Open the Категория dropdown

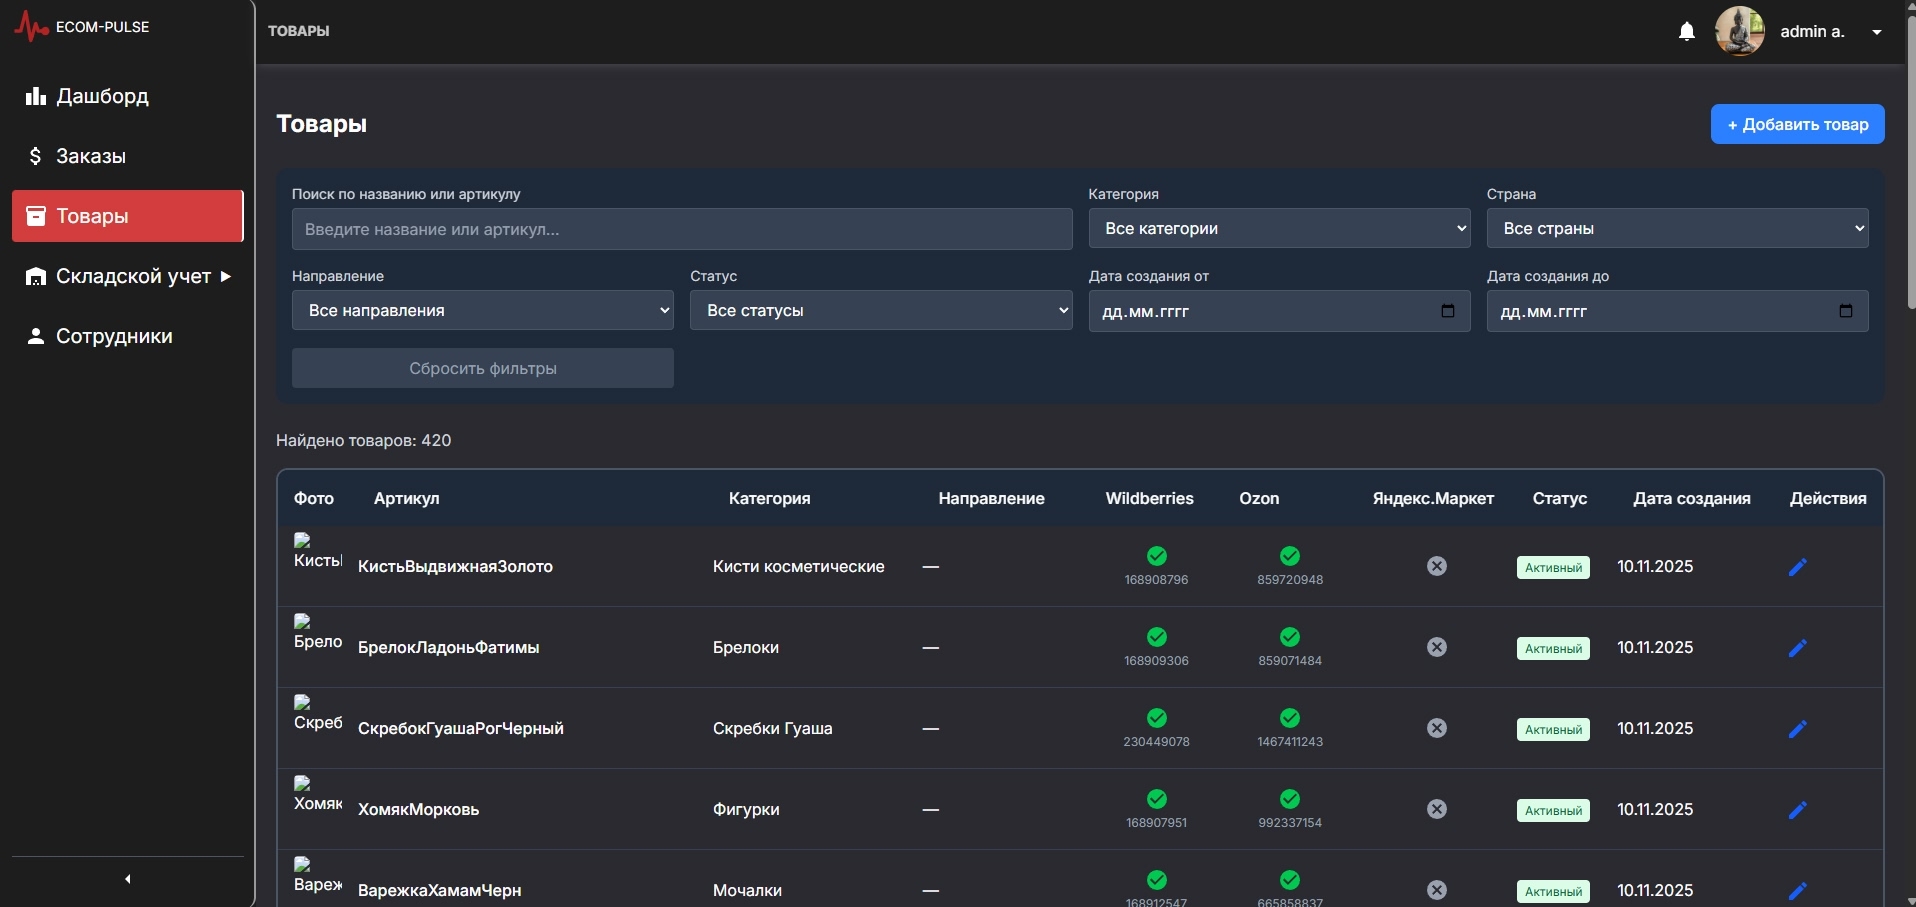pos(1279,229)
